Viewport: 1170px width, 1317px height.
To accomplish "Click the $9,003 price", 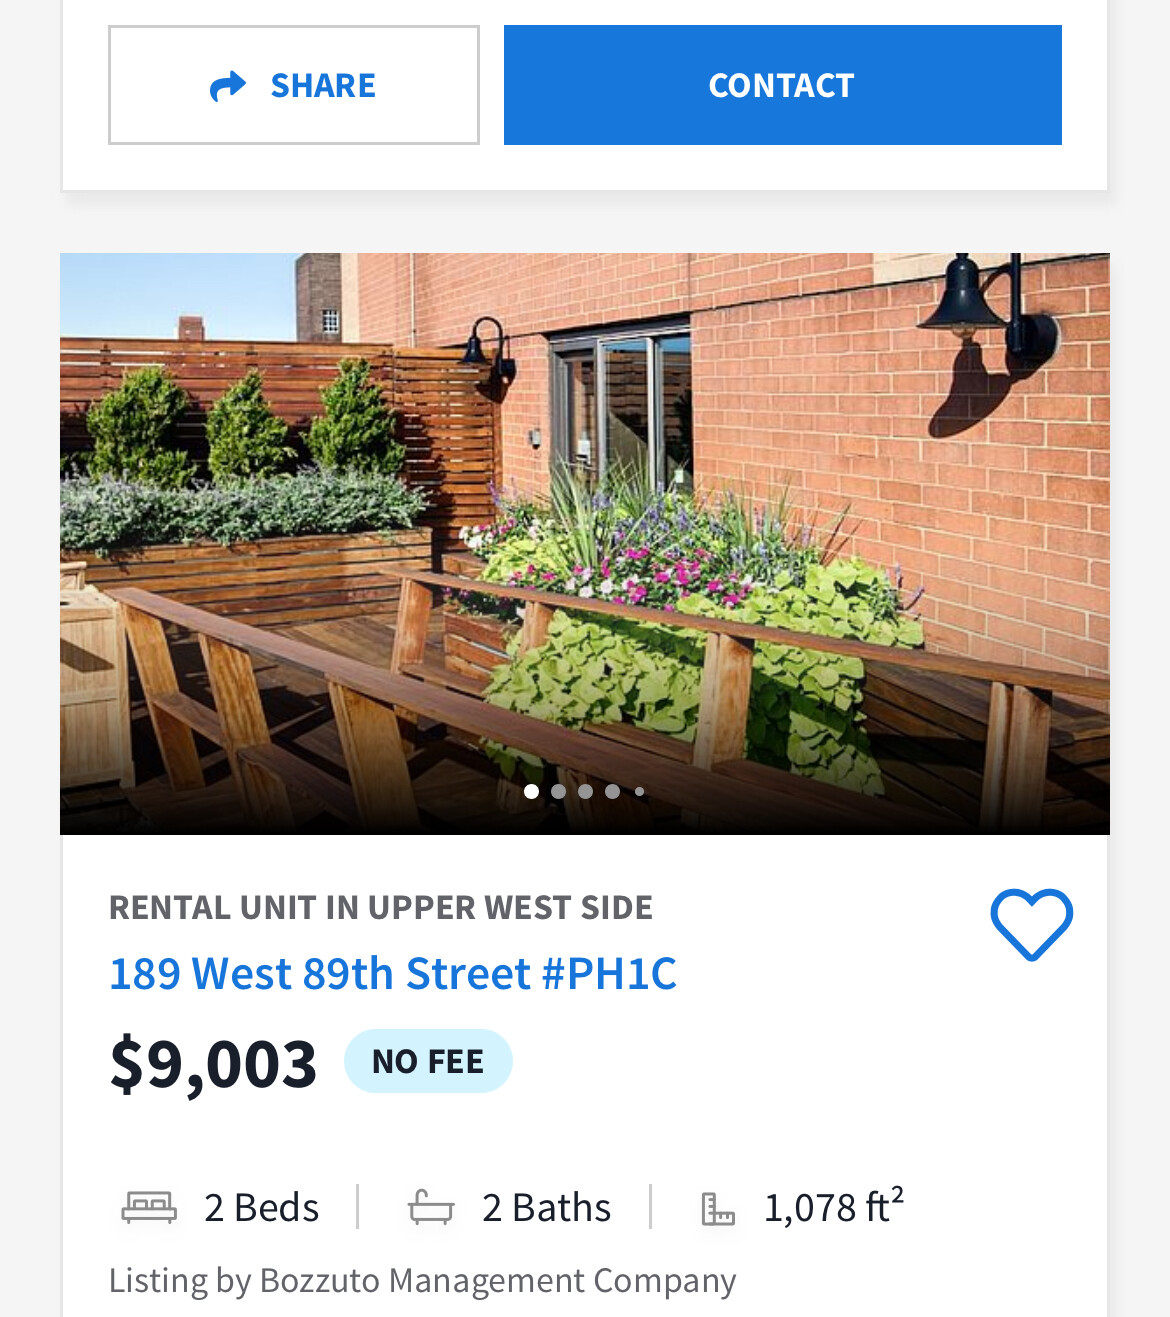I will point(213,1063).
